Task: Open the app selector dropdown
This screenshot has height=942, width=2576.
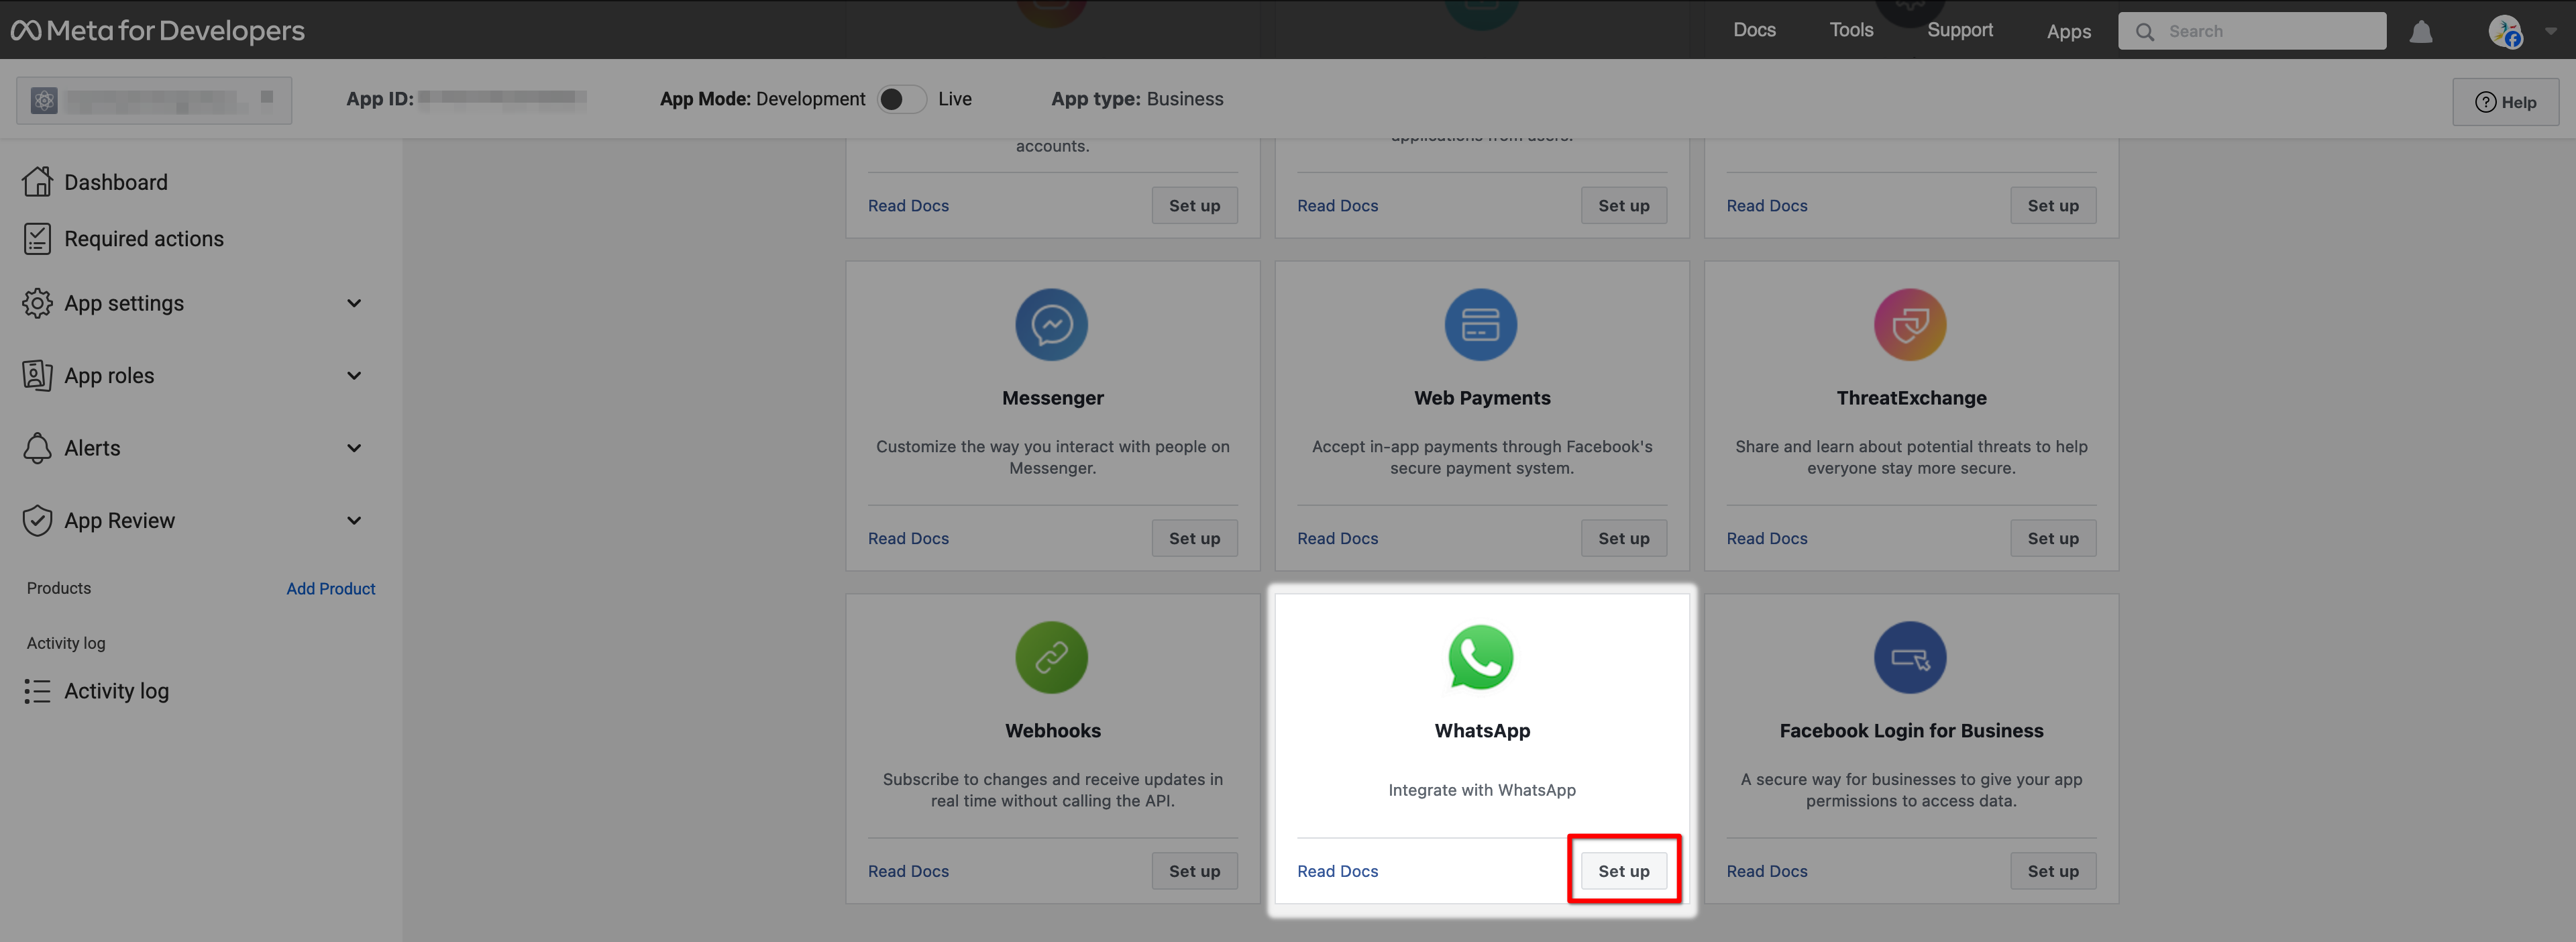Action: [x=154, y=100]
